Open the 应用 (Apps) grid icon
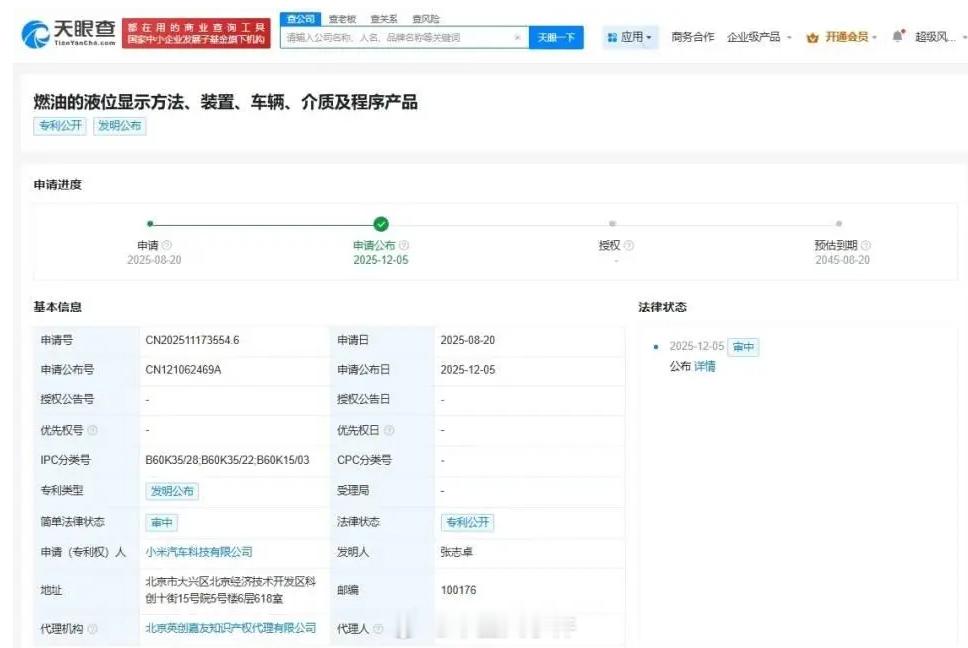The width and height of the screenshot is (968, 648). [615, 35]
